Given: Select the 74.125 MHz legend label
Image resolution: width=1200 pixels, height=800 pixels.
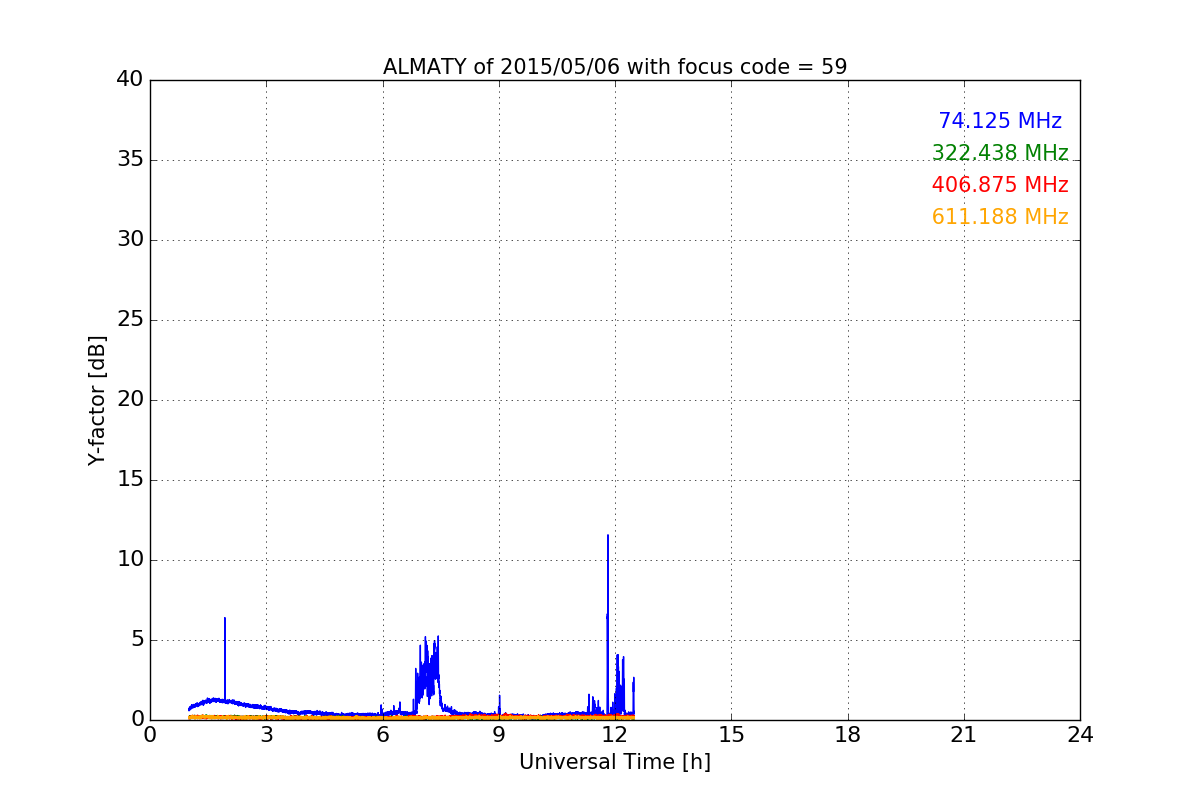Looking at the screenshot, I should [1000, 121].
